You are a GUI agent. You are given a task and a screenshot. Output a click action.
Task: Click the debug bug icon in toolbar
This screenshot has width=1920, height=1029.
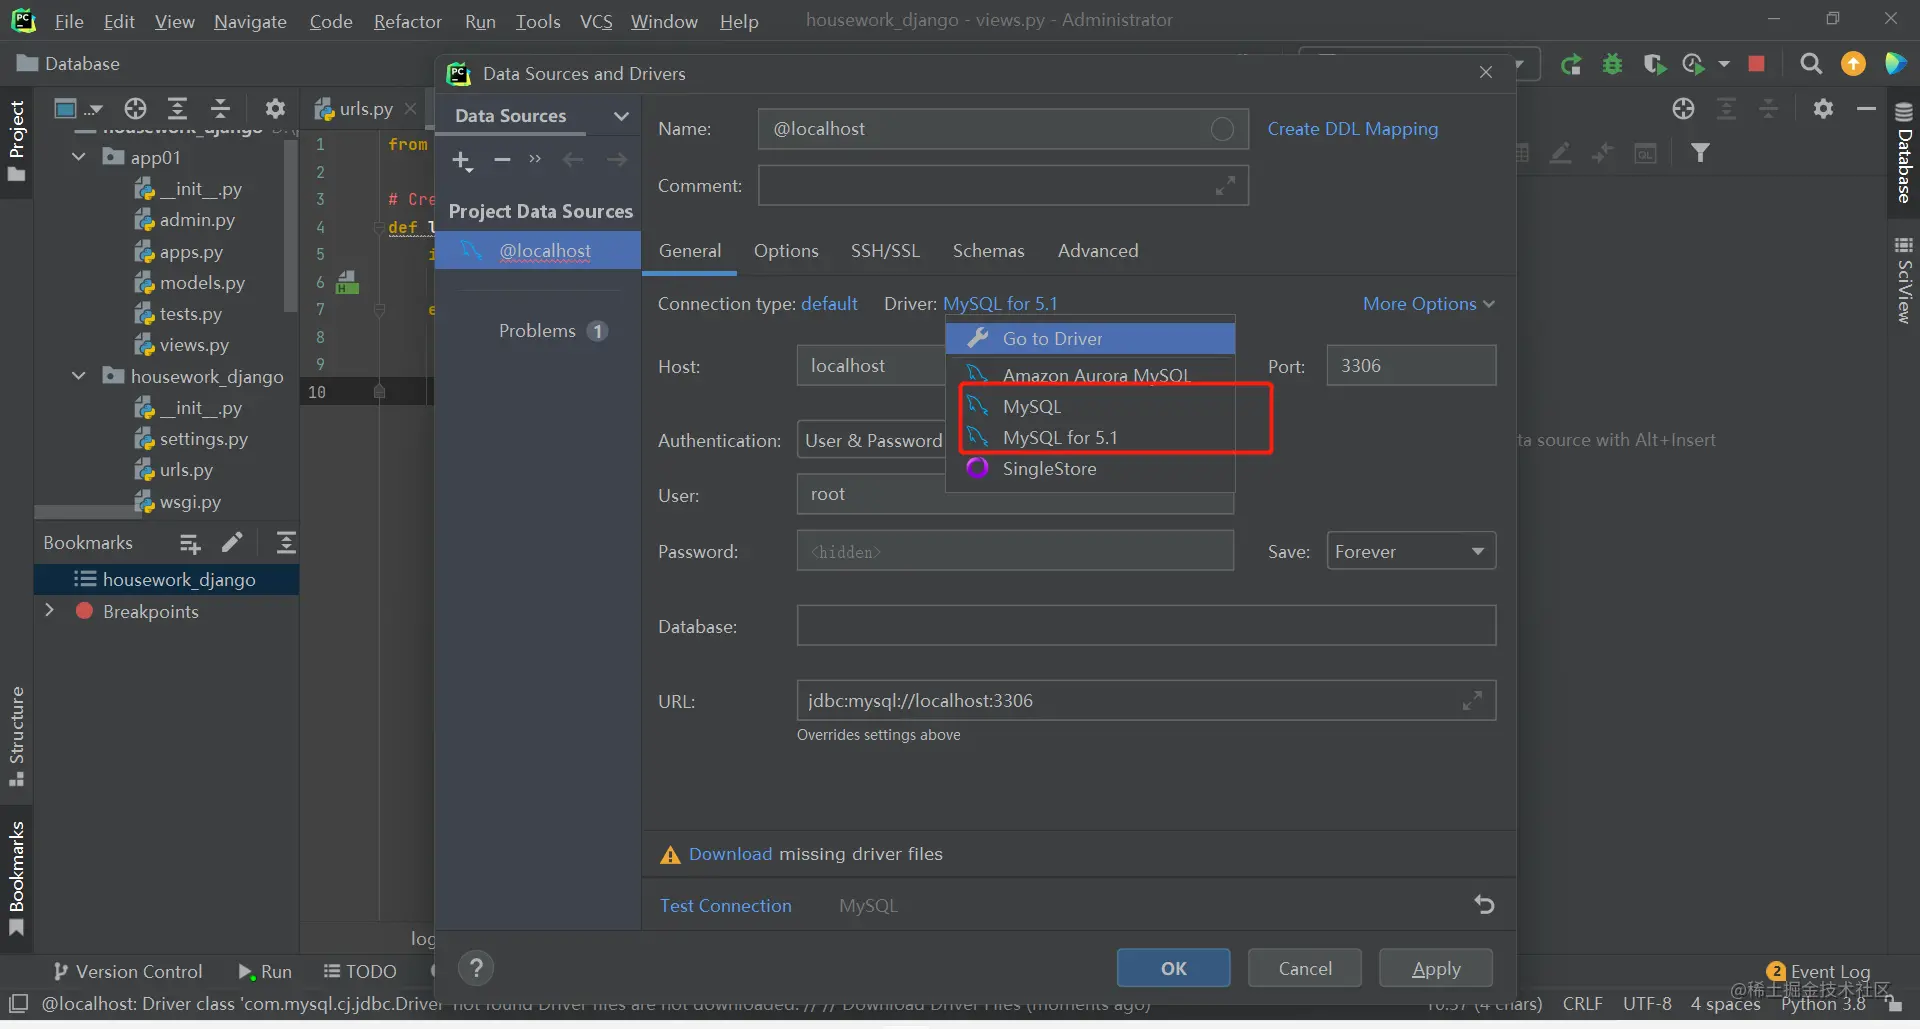click(1612, 64)
